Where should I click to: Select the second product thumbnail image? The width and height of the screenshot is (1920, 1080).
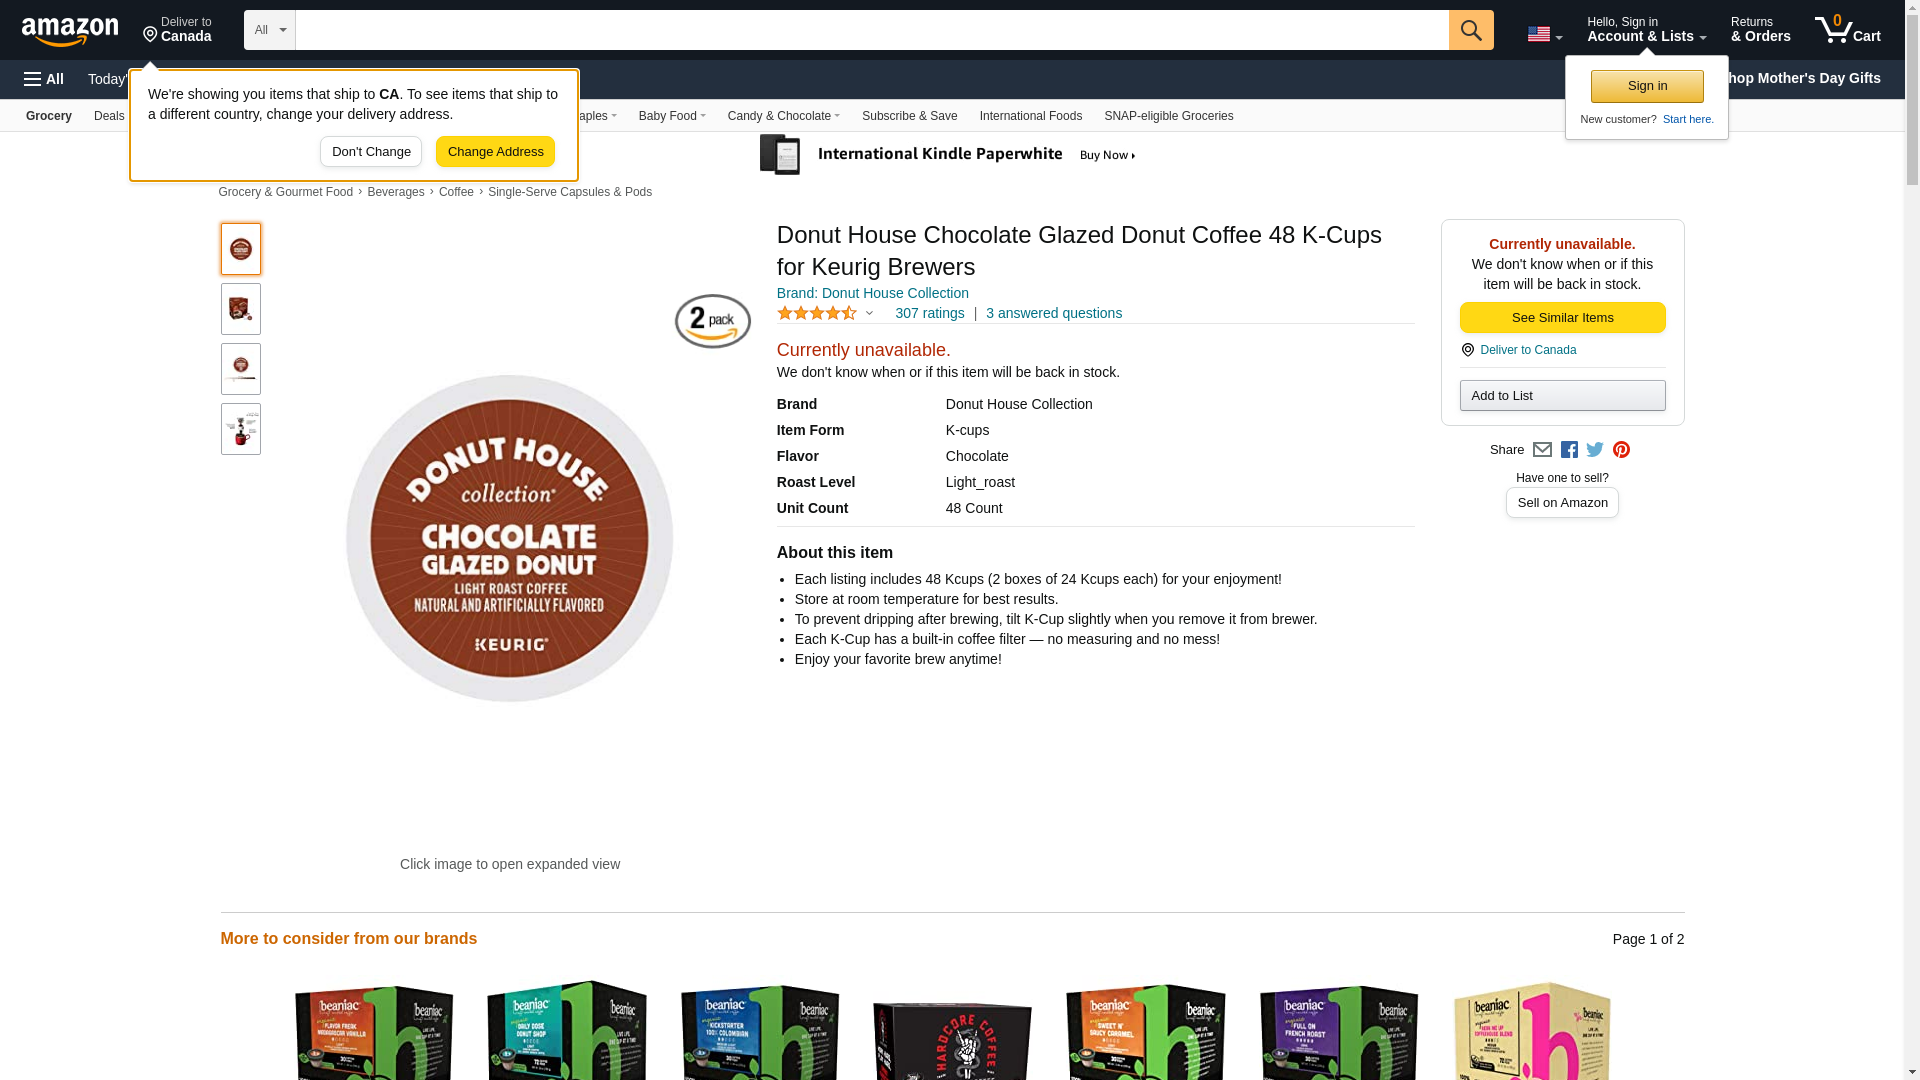tap(241, 309)
